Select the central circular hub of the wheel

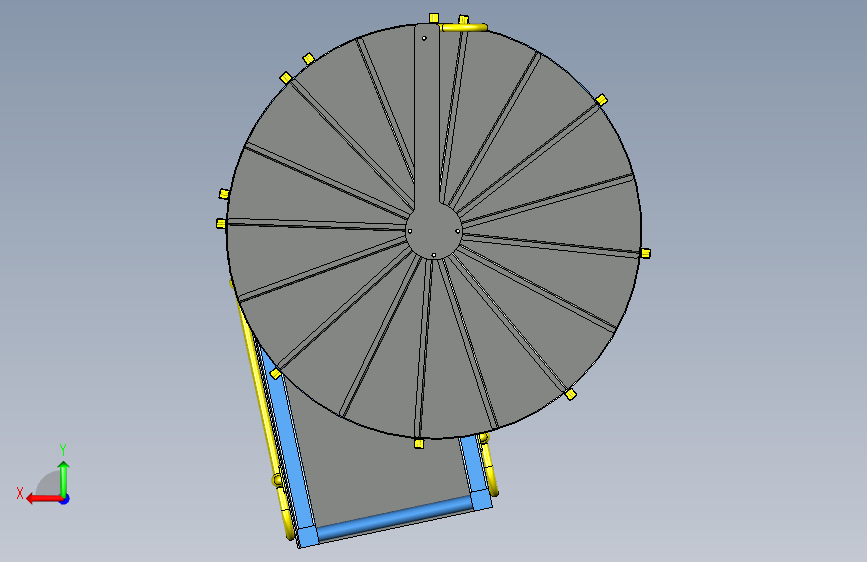434,231
